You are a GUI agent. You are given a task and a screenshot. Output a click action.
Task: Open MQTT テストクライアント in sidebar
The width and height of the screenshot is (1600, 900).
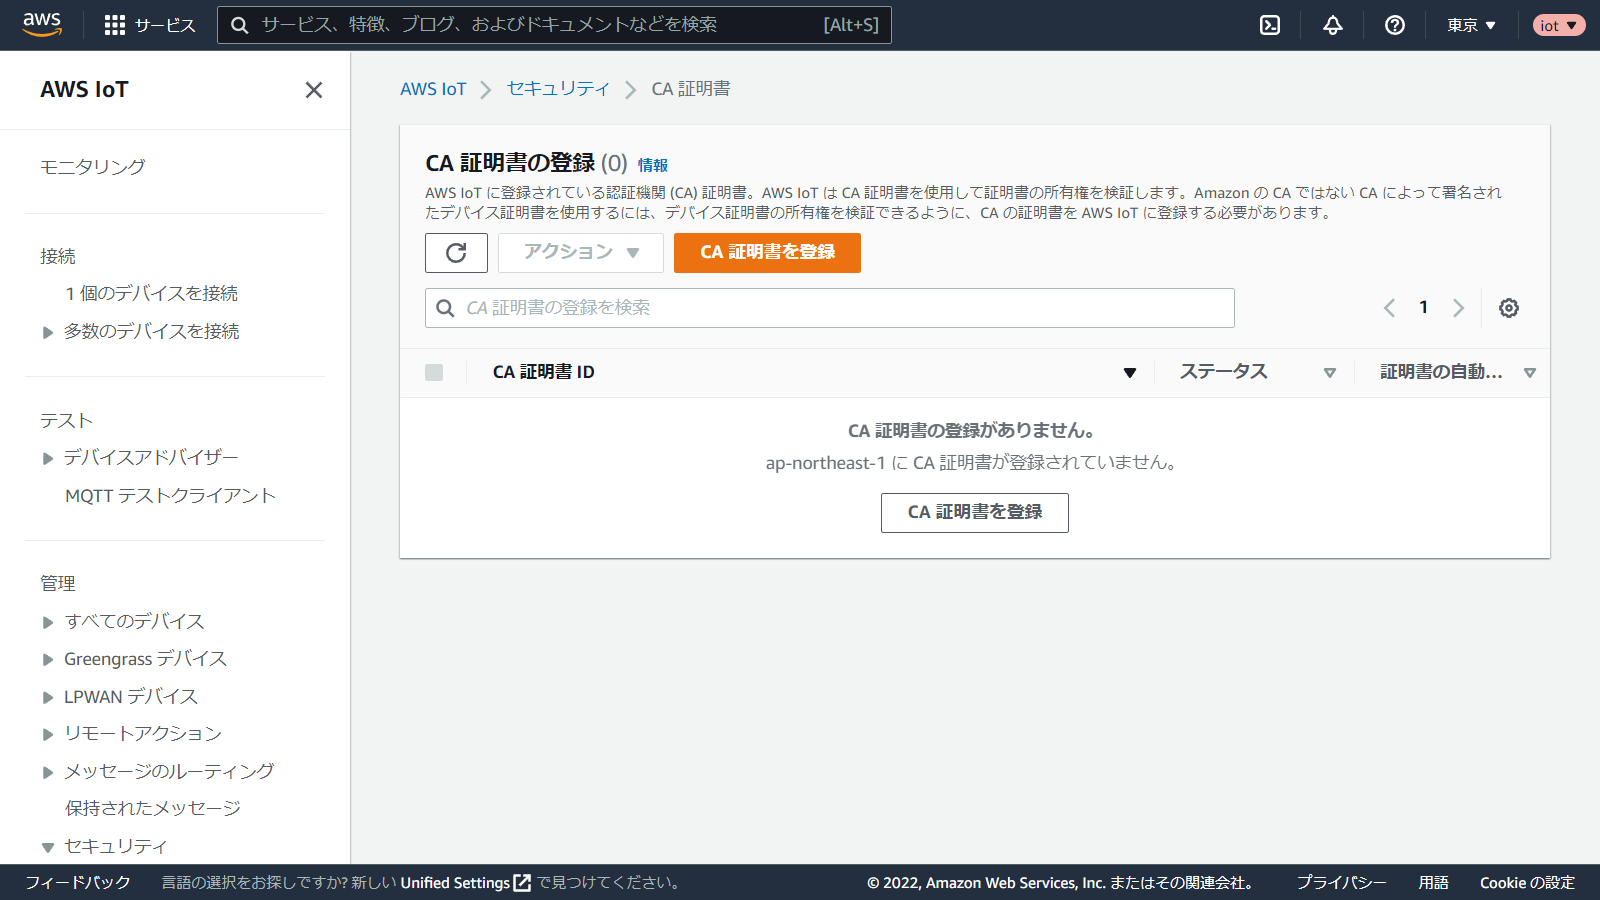point(170,496)
